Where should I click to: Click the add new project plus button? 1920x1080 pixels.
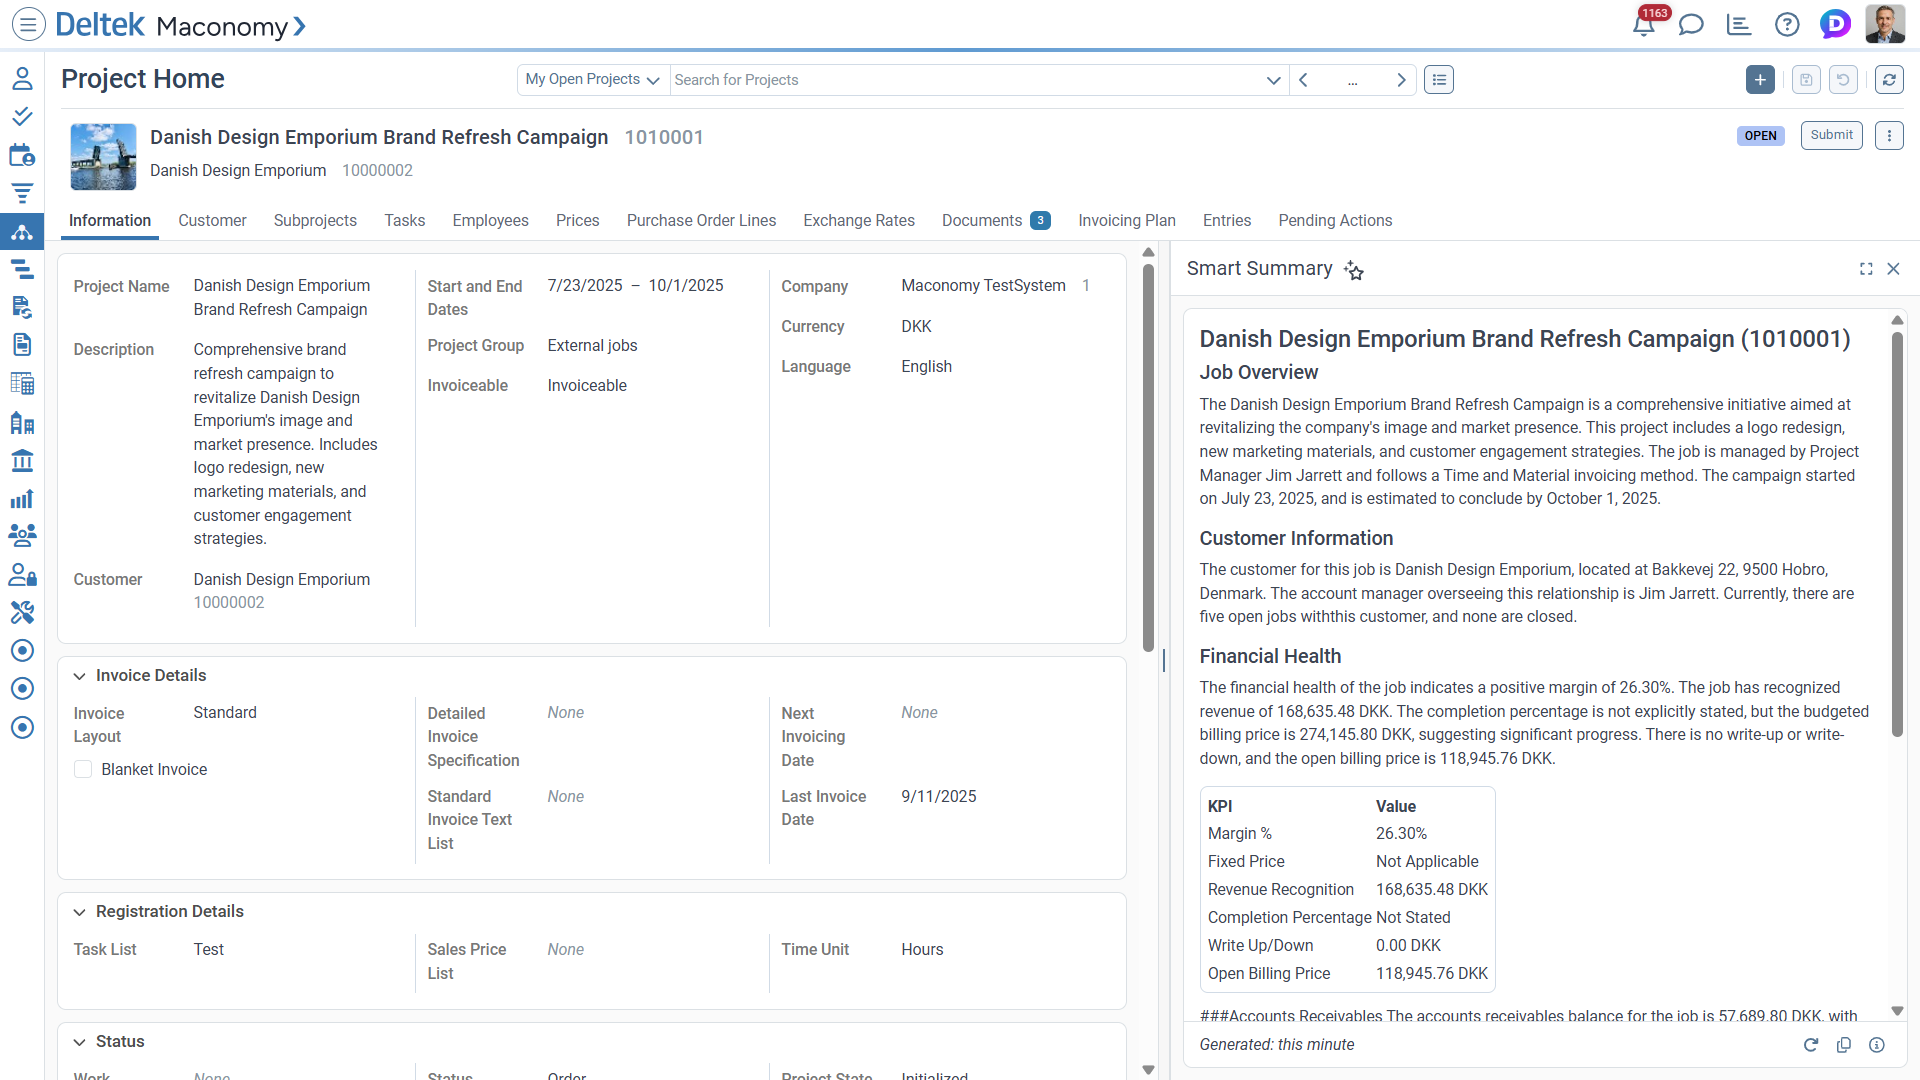coord(1760,80)
